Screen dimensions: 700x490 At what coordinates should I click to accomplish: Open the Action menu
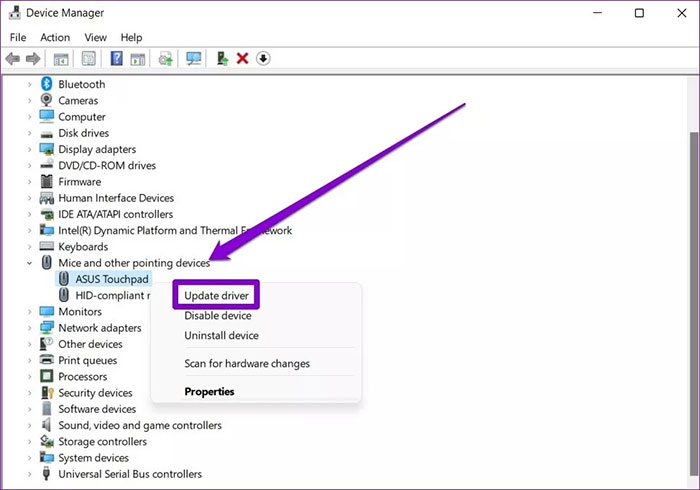coord(55,37)
